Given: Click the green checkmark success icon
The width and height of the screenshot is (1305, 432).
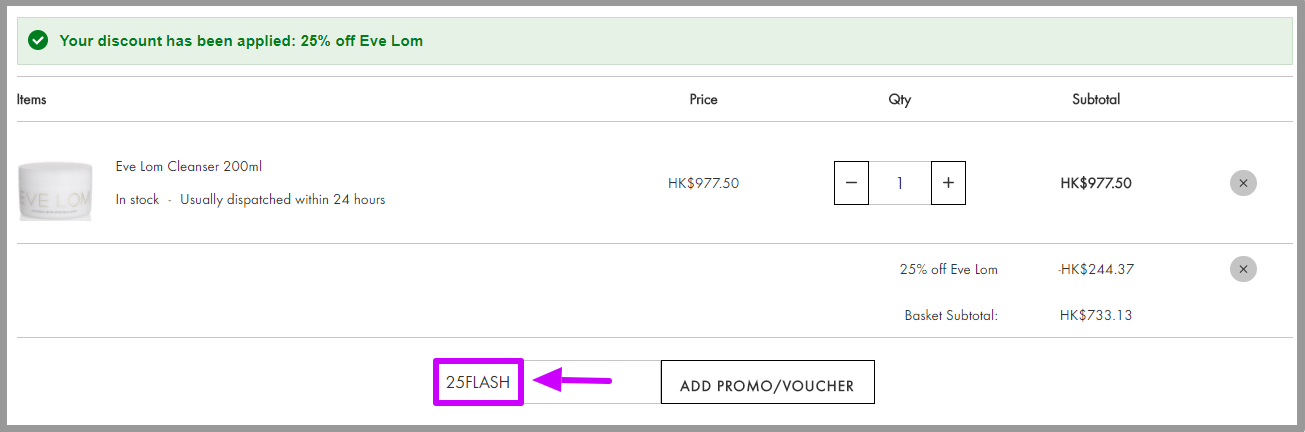Looking at the screenshot, I should click(x=39, y=41).
